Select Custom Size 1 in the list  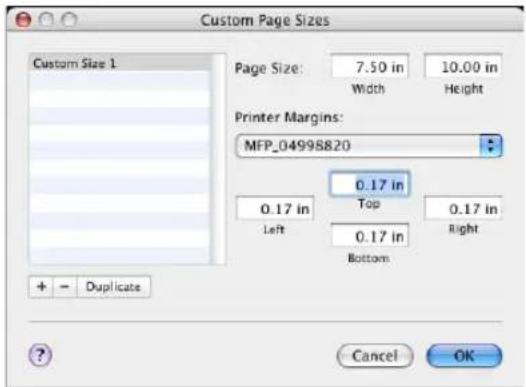pyautogui.click(x=121, y=63)
